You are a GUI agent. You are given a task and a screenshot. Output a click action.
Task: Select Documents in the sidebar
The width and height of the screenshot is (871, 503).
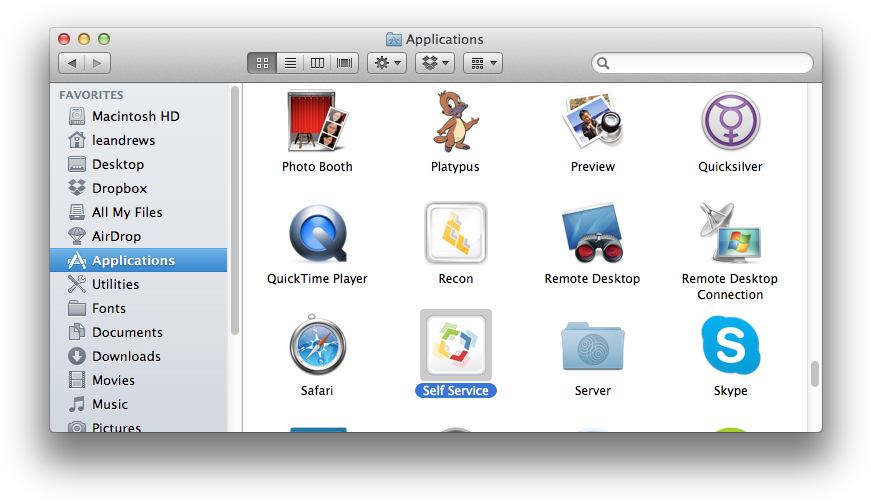point(138,332)
